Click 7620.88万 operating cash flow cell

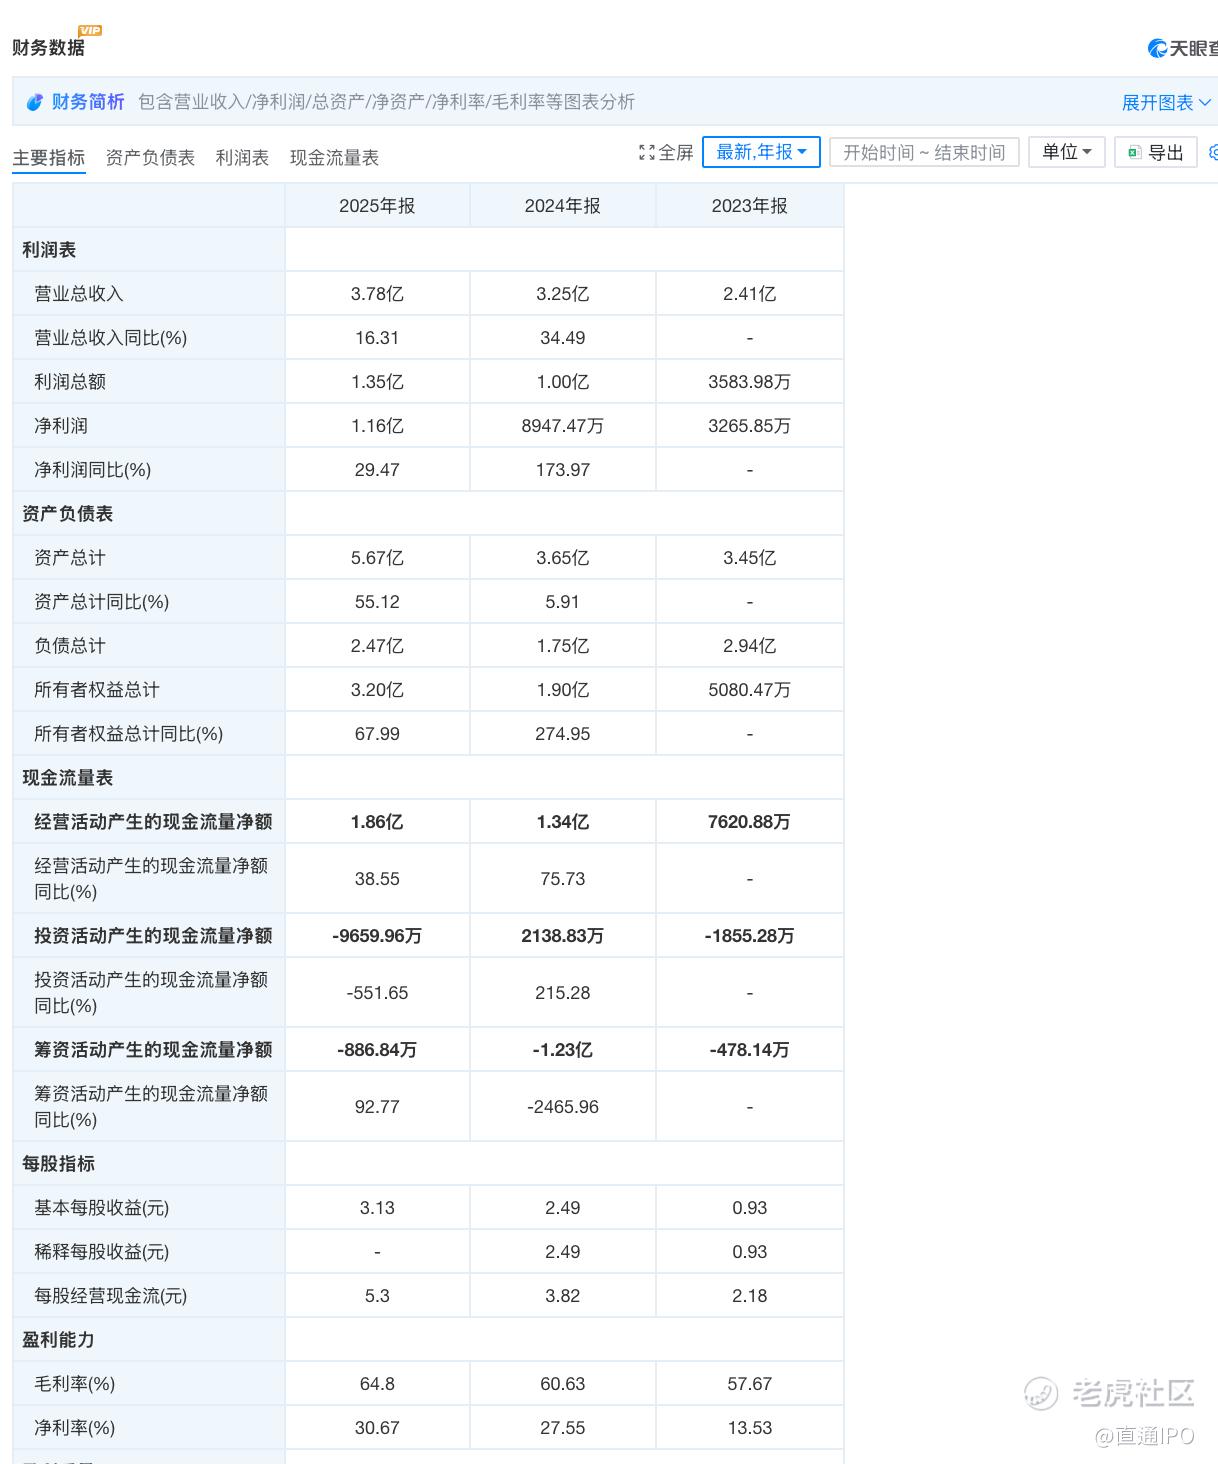tap(750, 822)
